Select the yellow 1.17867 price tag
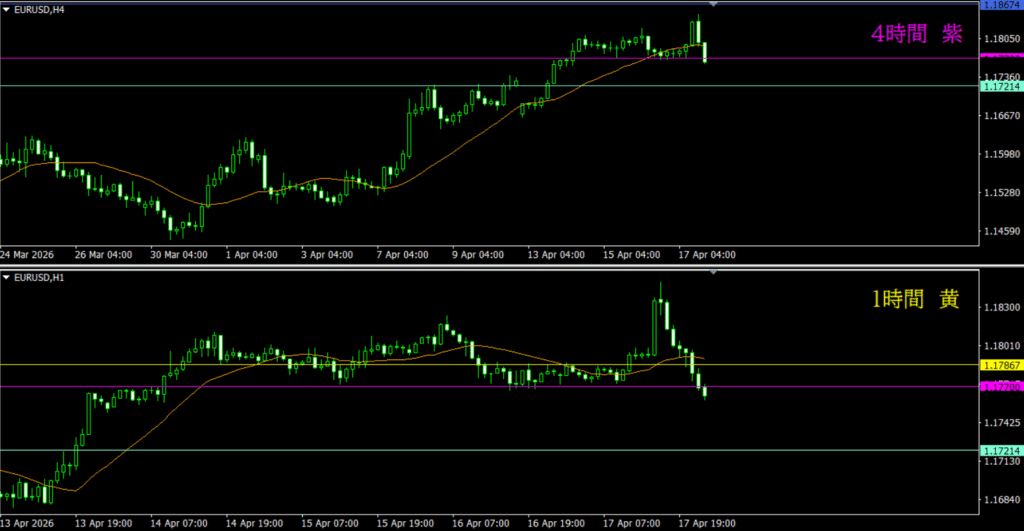1024x531 pixels. (1002, 365)
